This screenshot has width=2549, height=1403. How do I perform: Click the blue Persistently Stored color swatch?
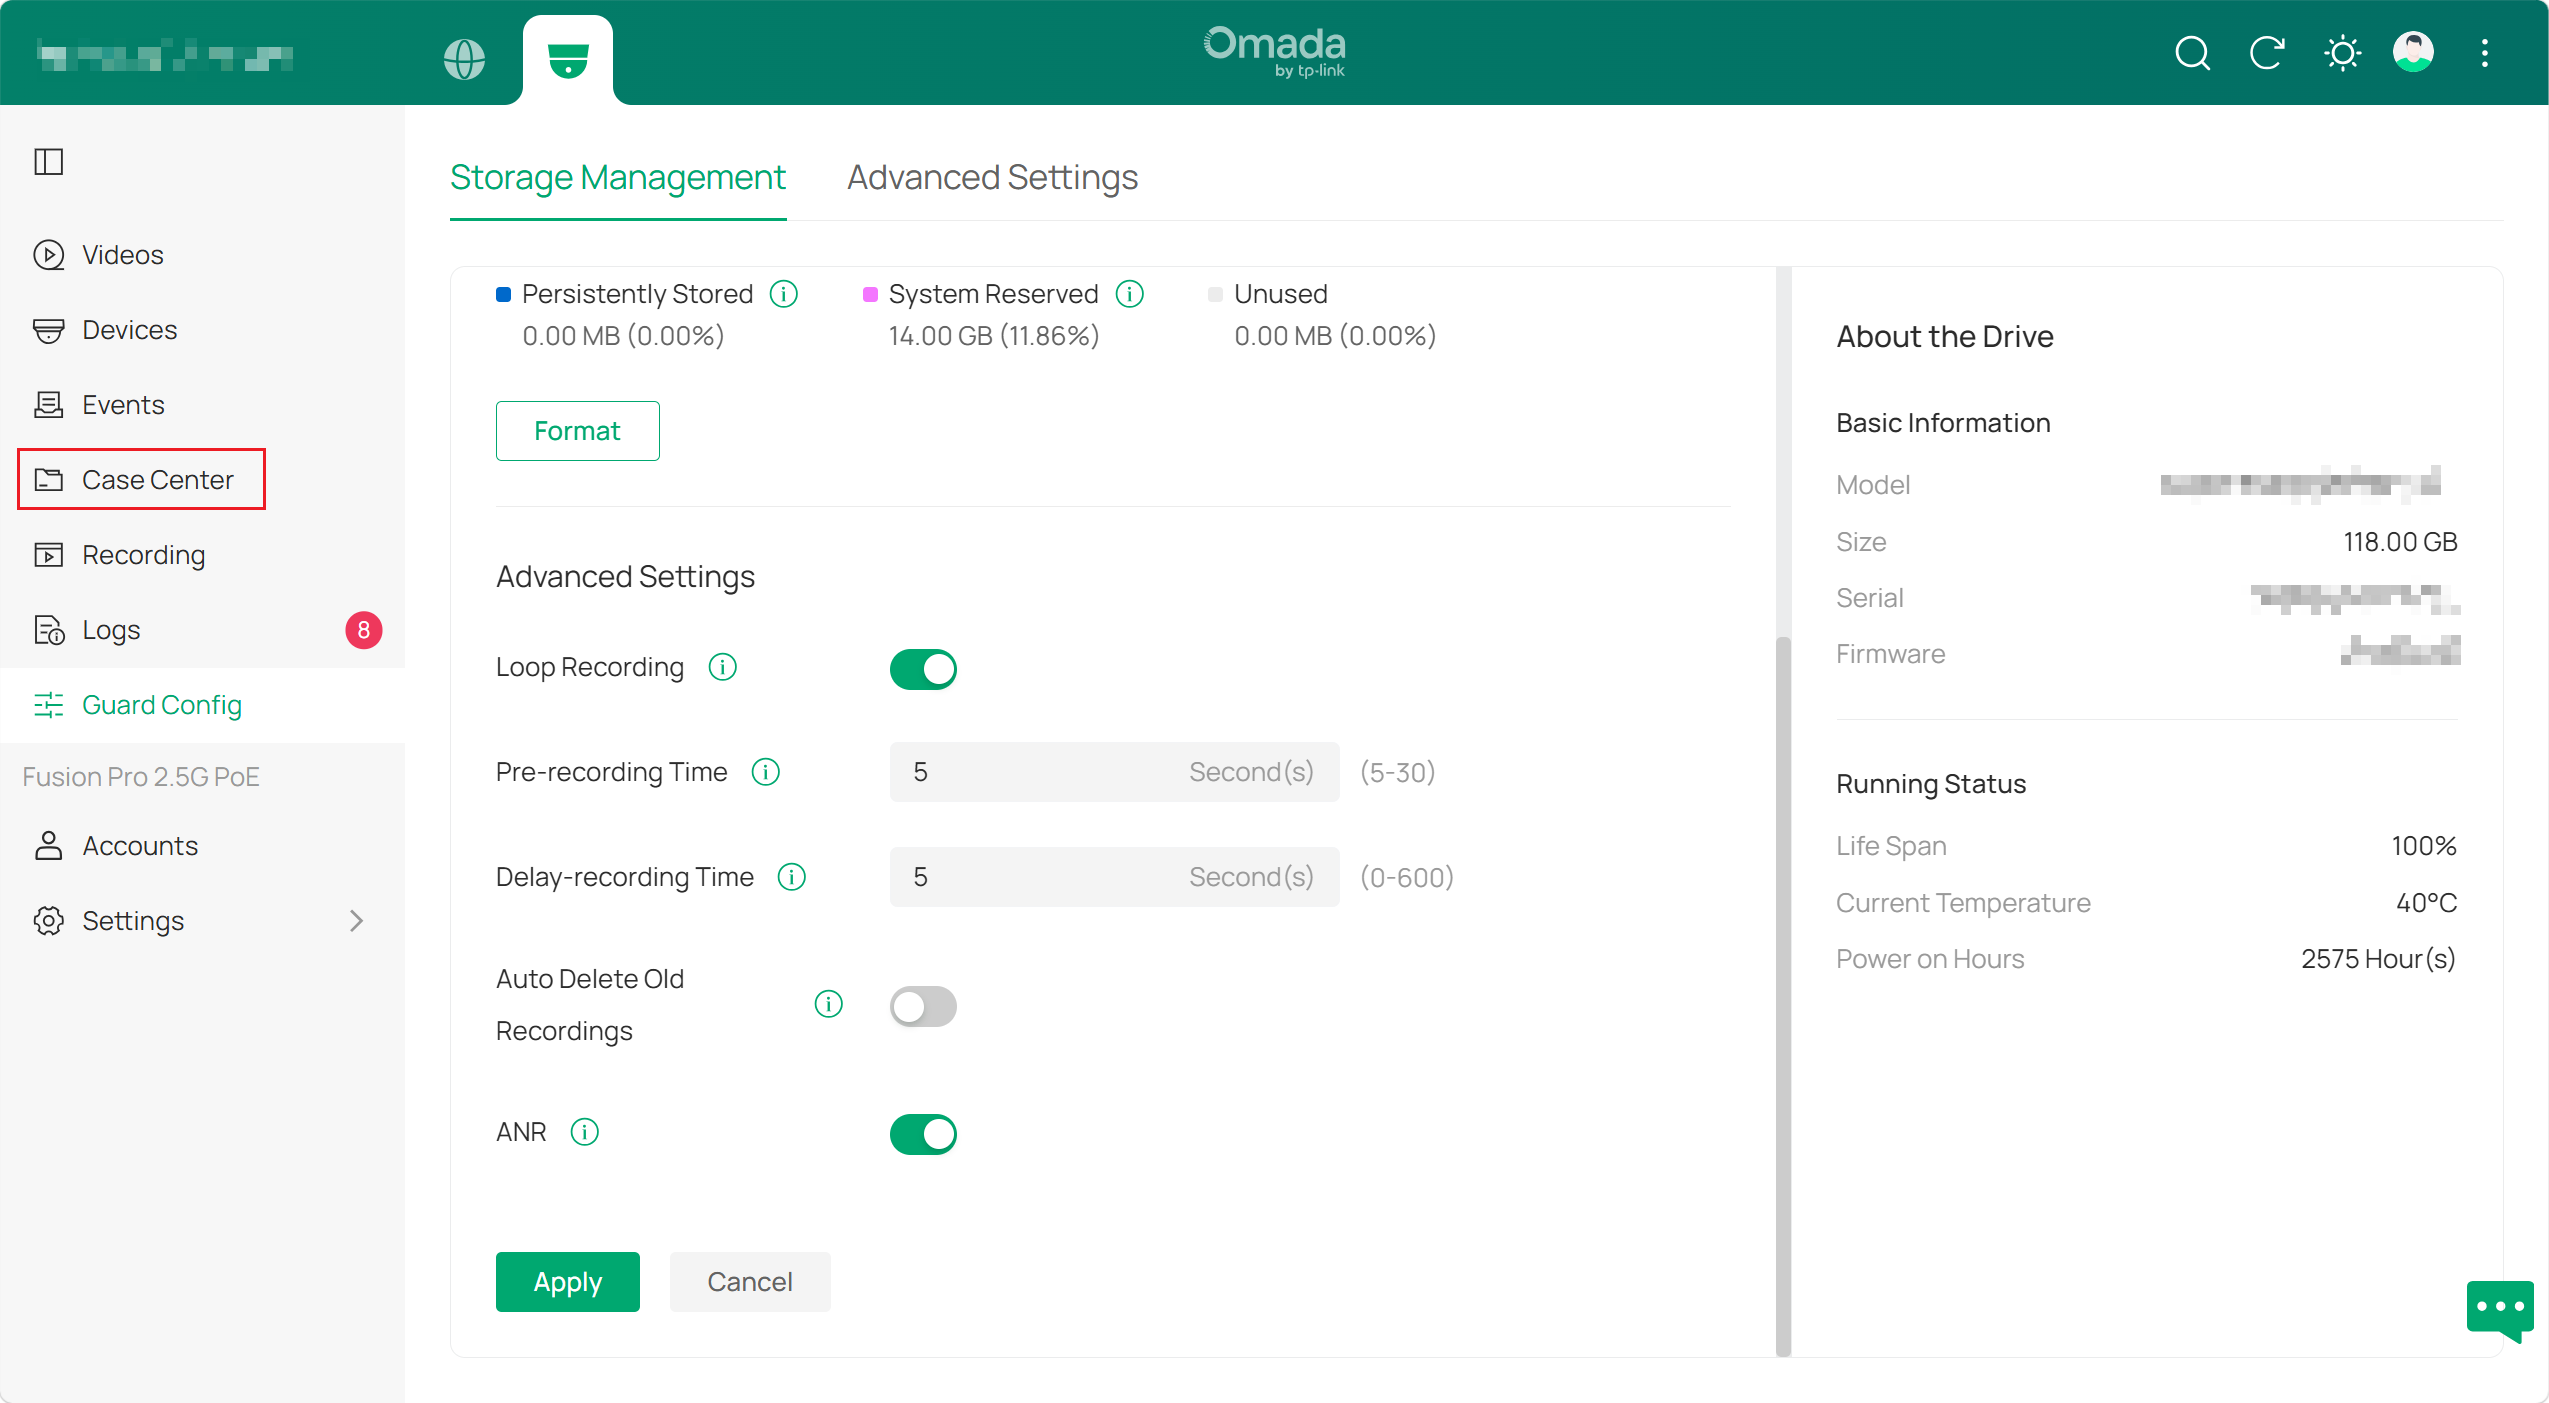[504, 294]
